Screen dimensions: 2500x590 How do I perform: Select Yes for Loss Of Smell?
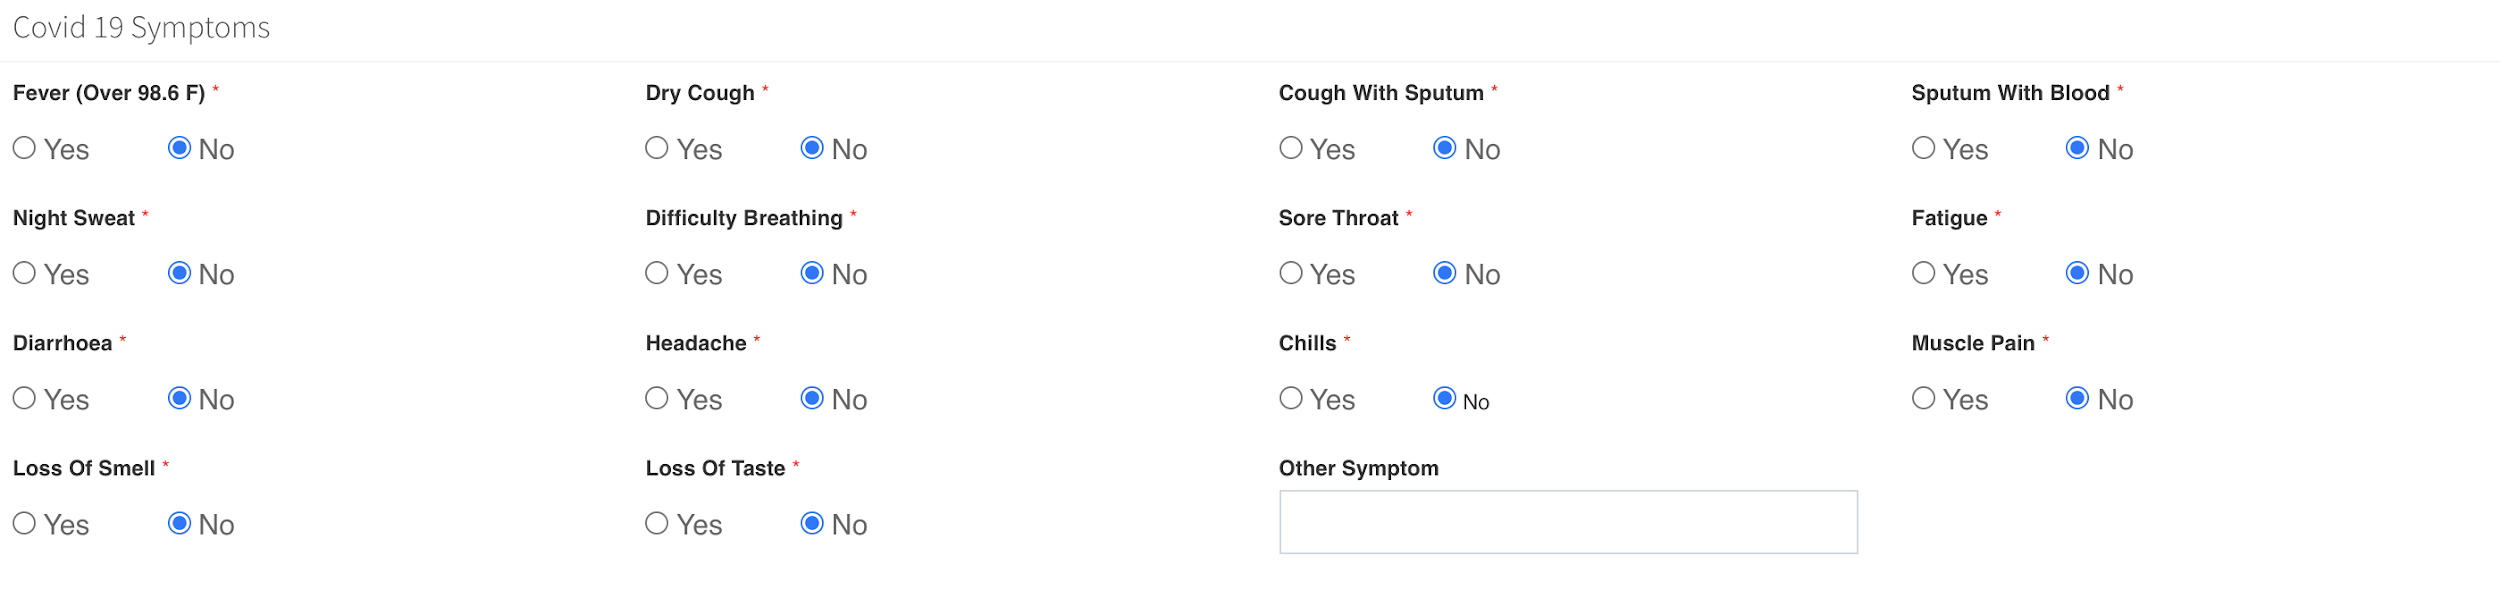(24, 523)
